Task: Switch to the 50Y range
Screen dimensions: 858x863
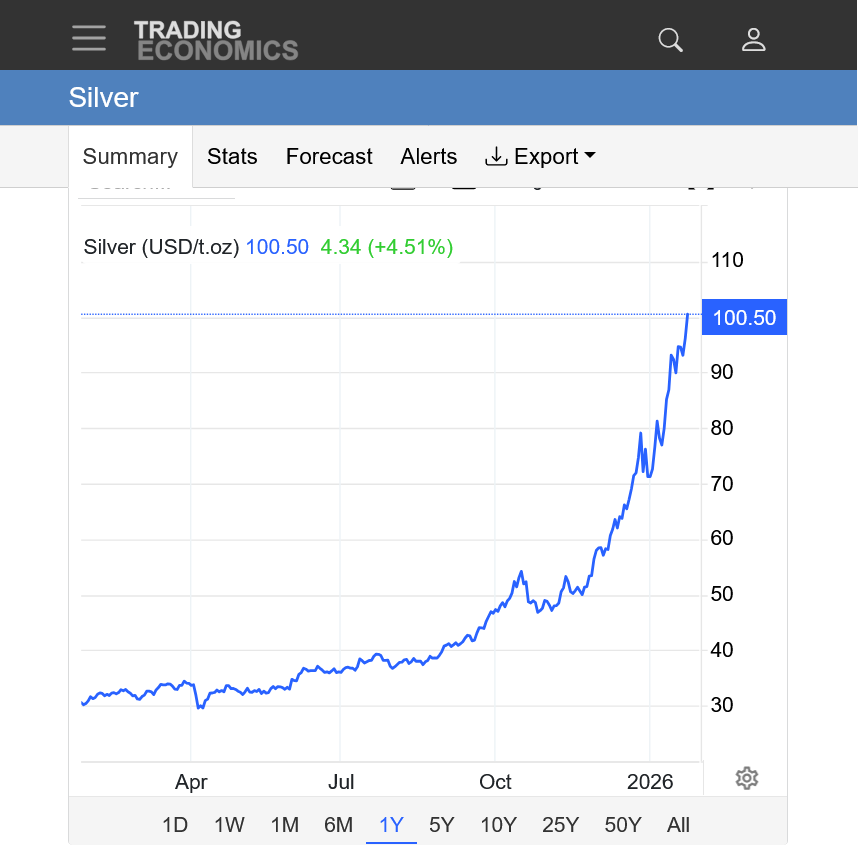Action: 623,825
